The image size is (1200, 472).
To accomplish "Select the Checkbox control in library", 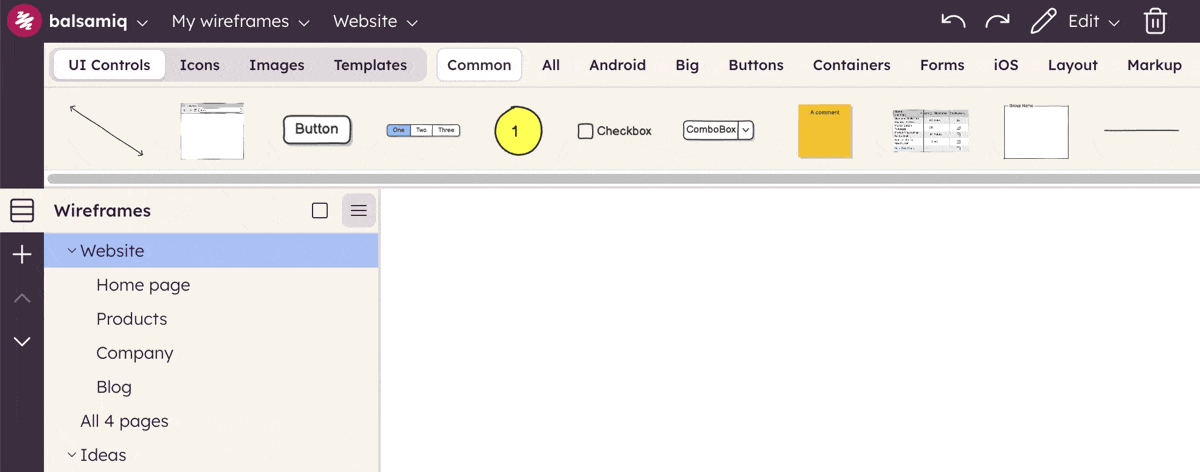I will [x=614, y=131].
